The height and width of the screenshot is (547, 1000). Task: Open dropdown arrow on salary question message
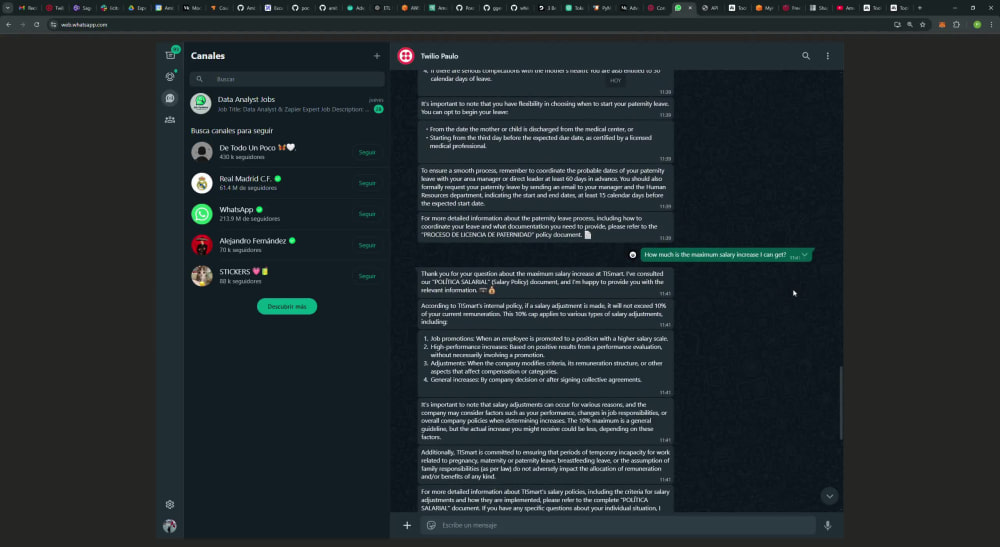[x=805, y=254]
